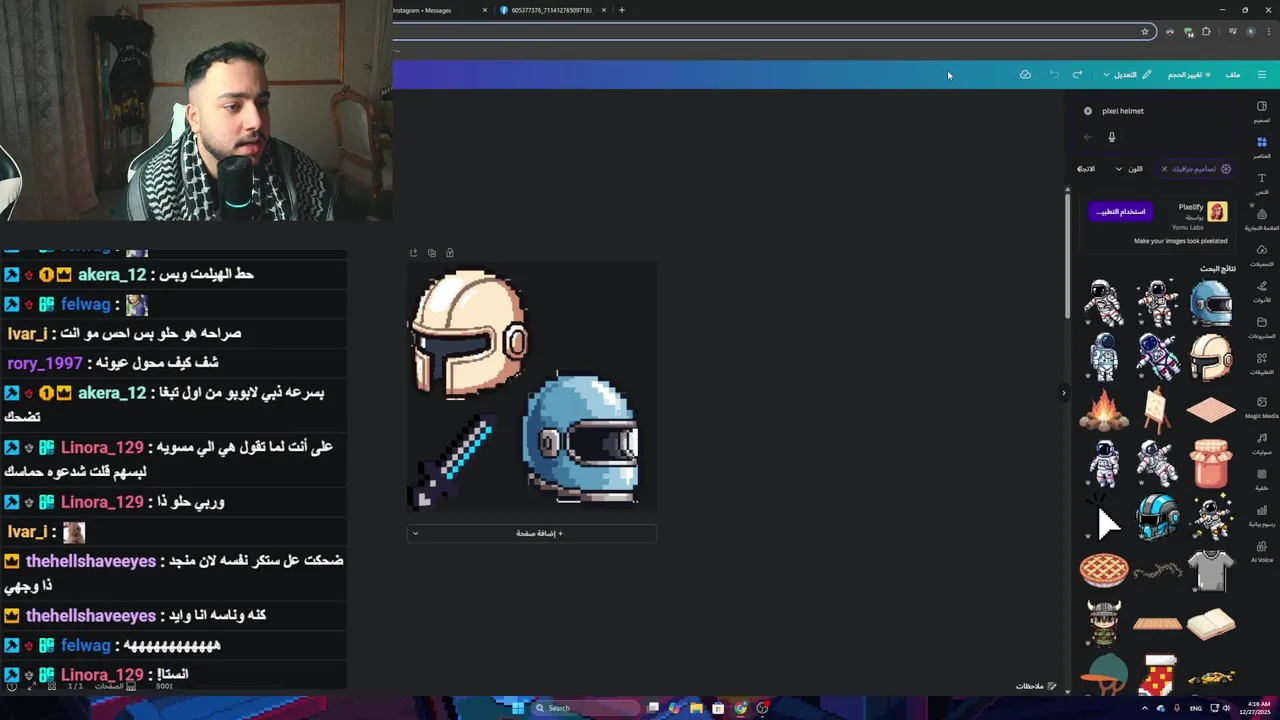Screen dimensions: 1280x720
Task: Open a new browser tab with plus
Action: 622,10
